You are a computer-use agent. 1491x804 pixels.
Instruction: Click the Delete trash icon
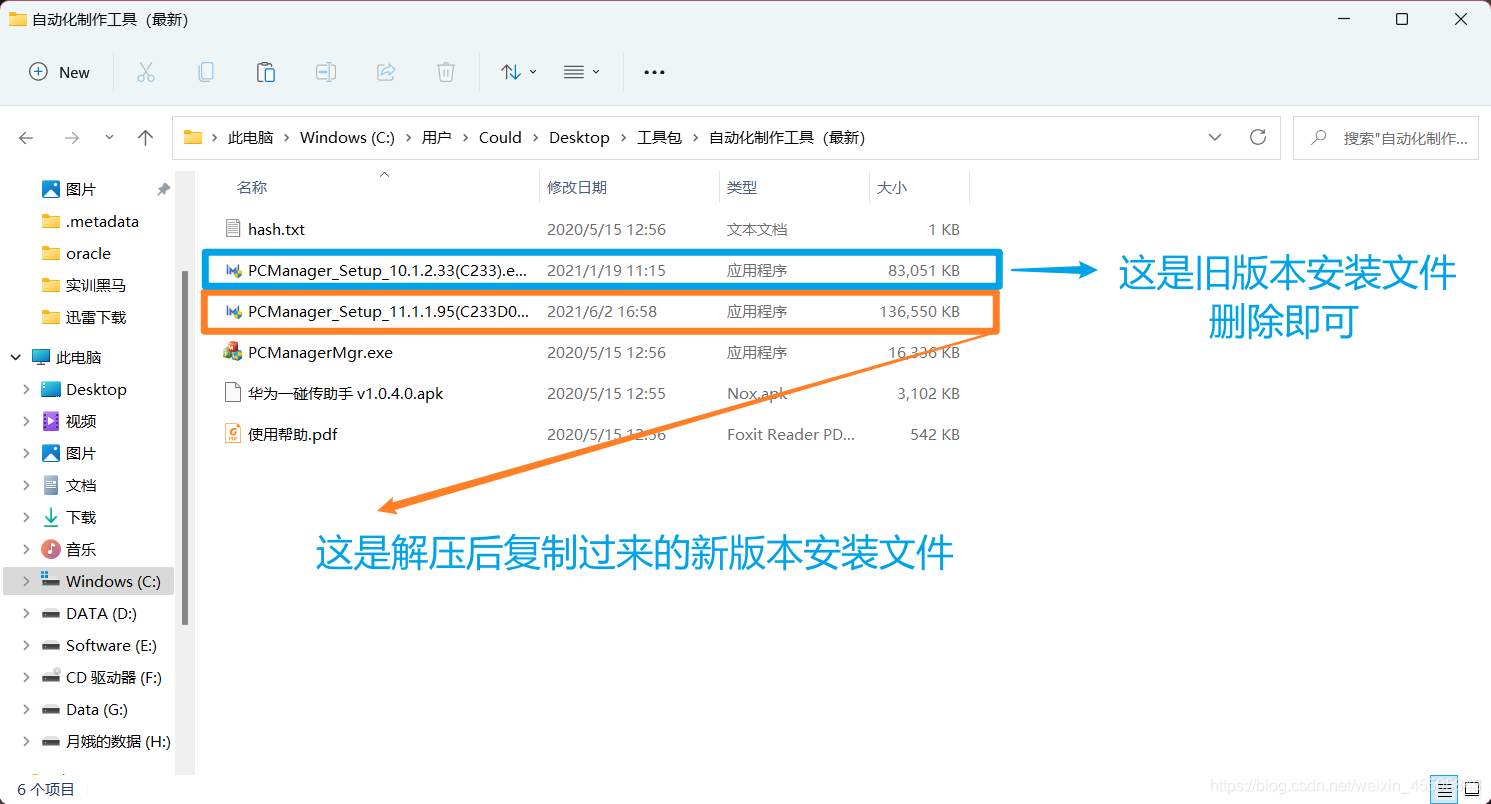coord(446,72)
